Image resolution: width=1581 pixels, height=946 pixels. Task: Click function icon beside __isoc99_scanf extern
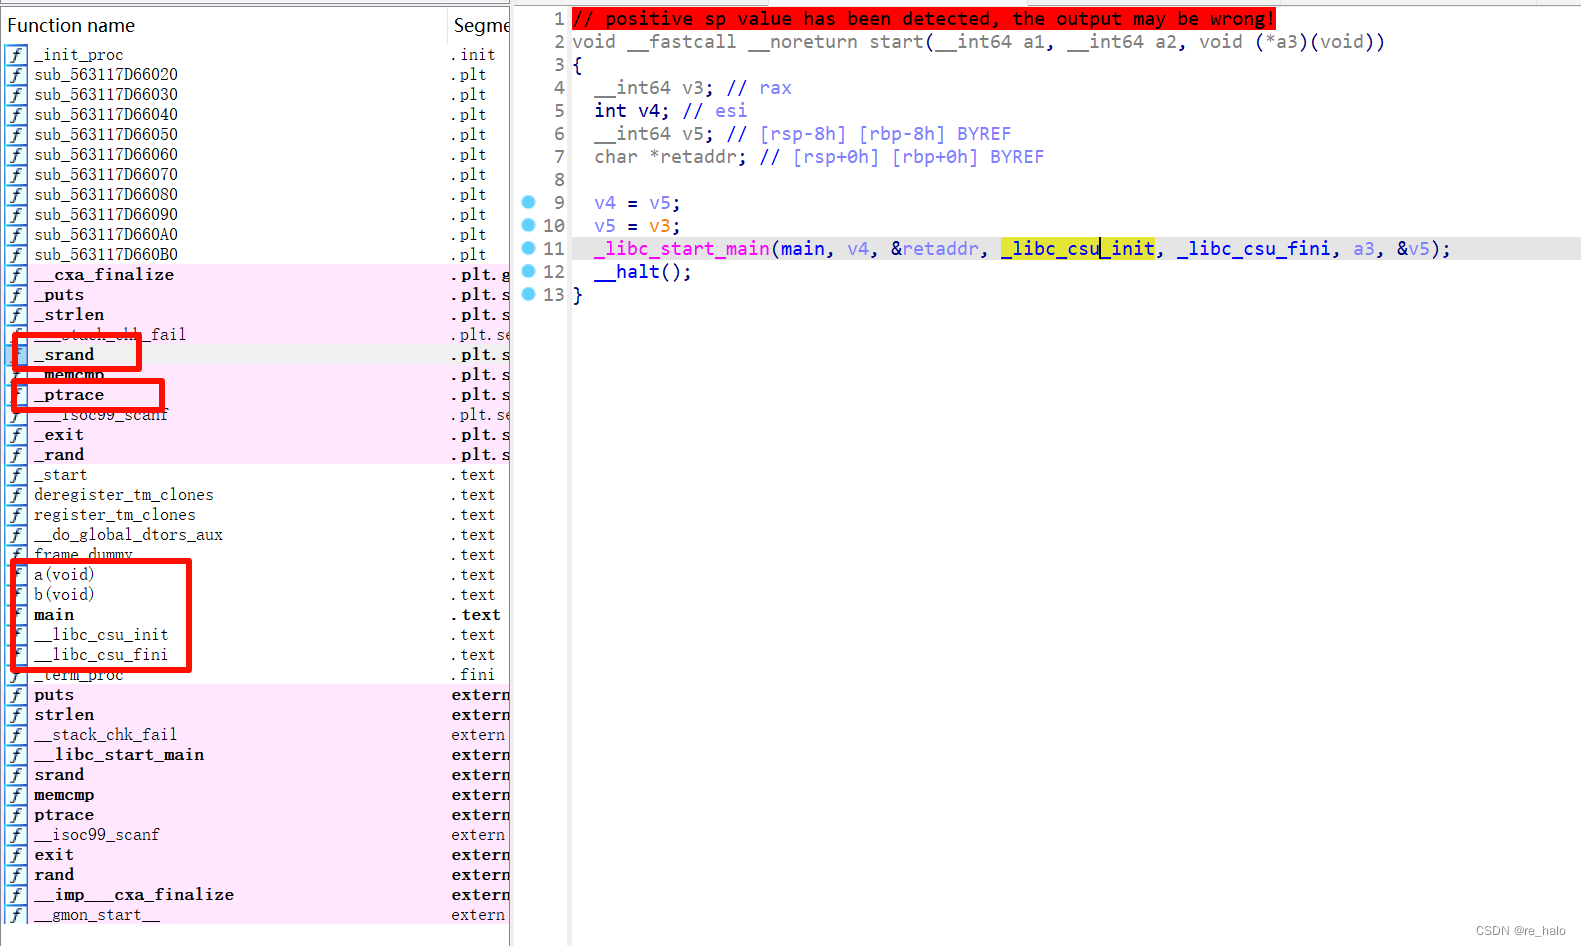point(16,835)
